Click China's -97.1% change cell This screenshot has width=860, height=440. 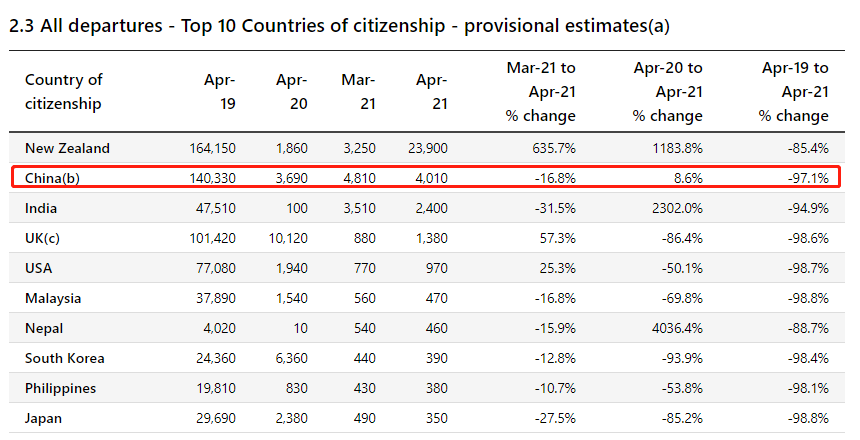pyautogui.click(x=807, y=178)
